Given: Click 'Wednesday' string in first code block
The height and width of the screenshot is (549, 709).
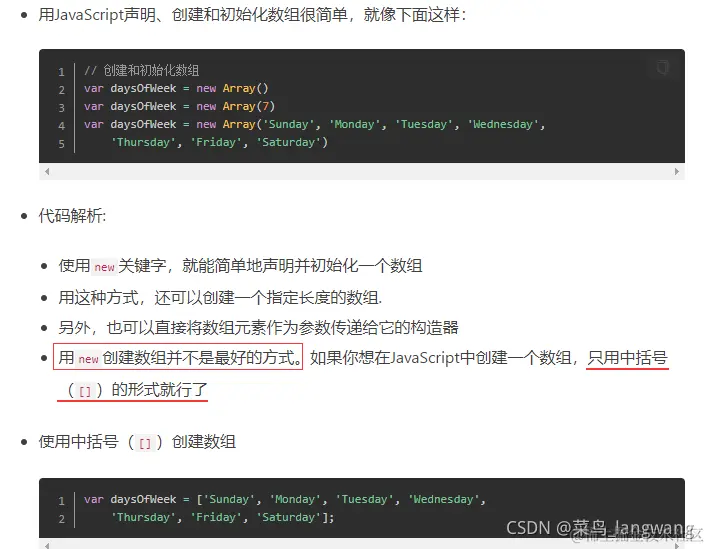Looking at the screenshot, I should [x=503, y=124].
